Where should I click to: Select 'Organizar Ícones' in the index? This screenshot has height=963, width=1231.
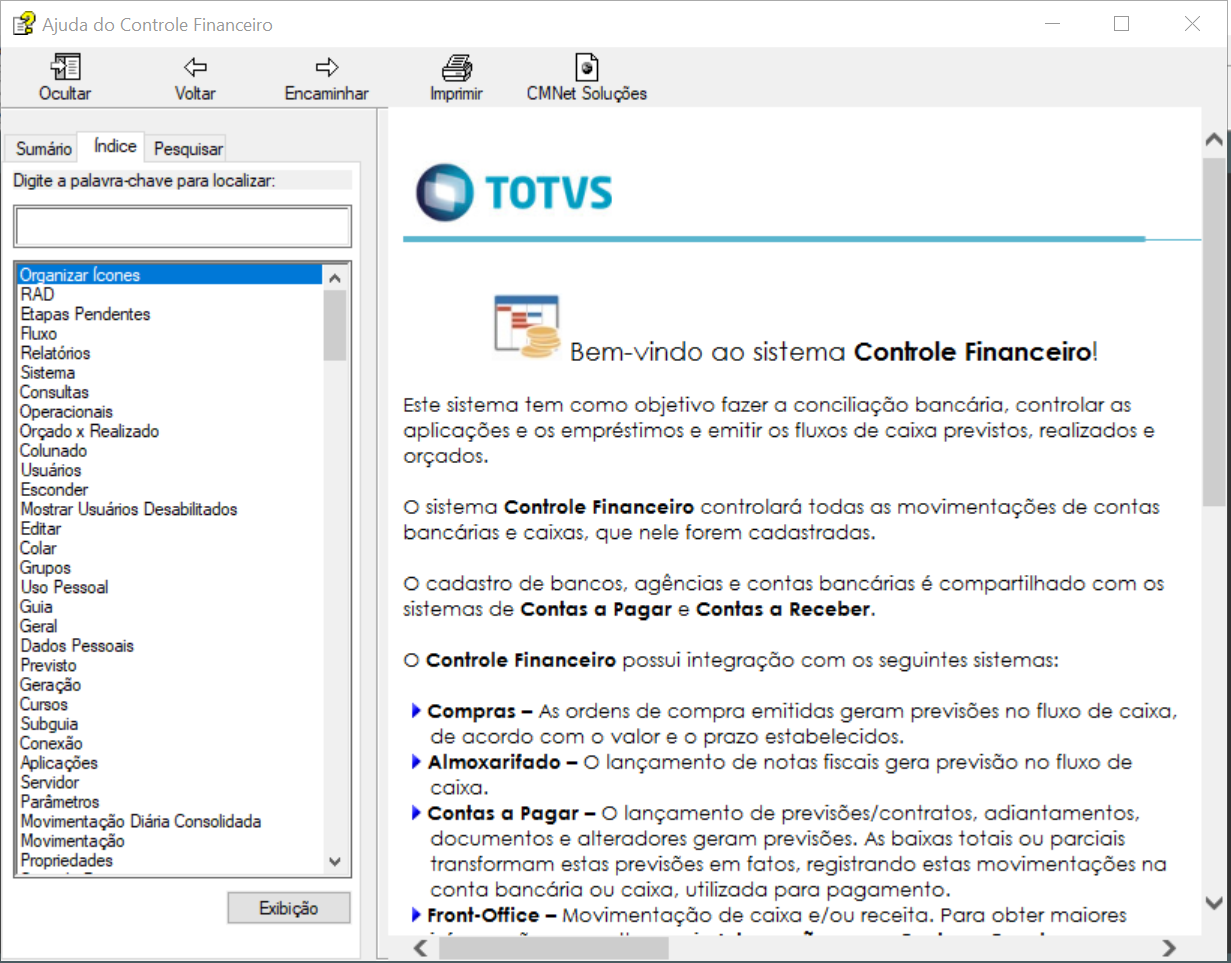[x=170, y=275]
